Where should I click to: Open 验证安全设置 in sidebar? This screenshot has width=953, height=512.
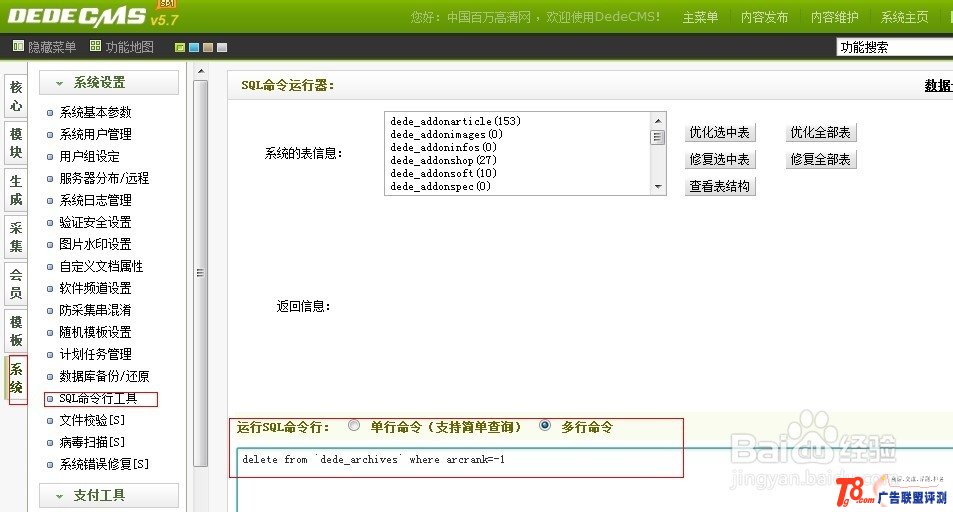[95, 222]
